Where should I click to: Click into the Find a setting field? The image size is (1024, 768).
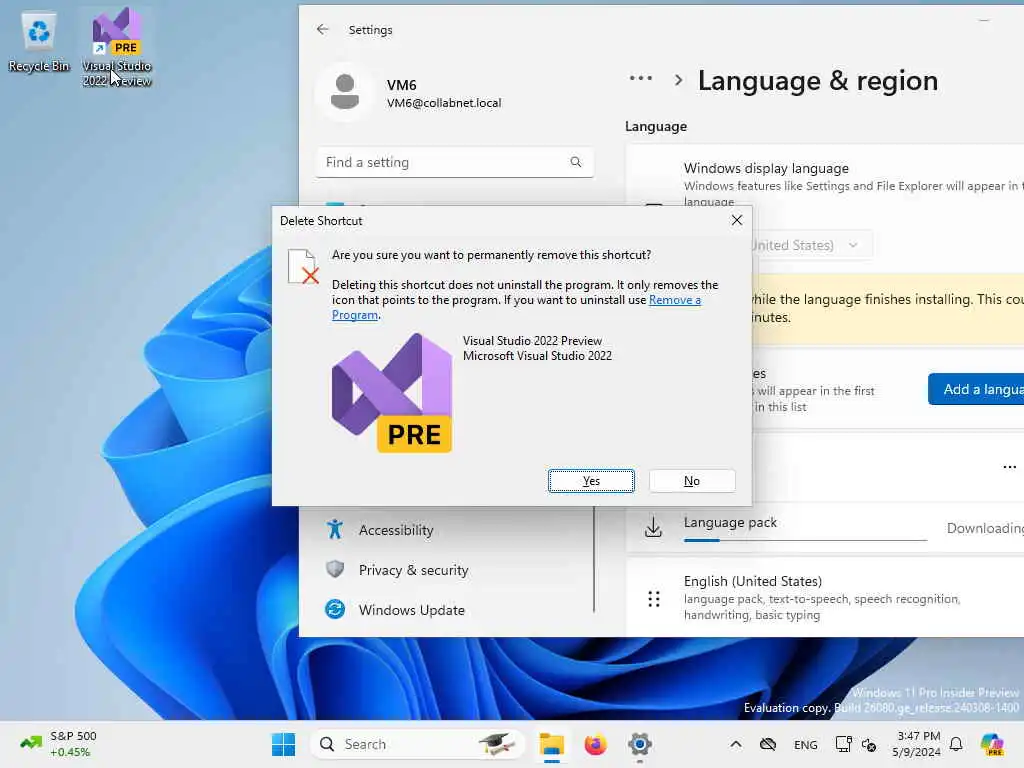point(455,162)
